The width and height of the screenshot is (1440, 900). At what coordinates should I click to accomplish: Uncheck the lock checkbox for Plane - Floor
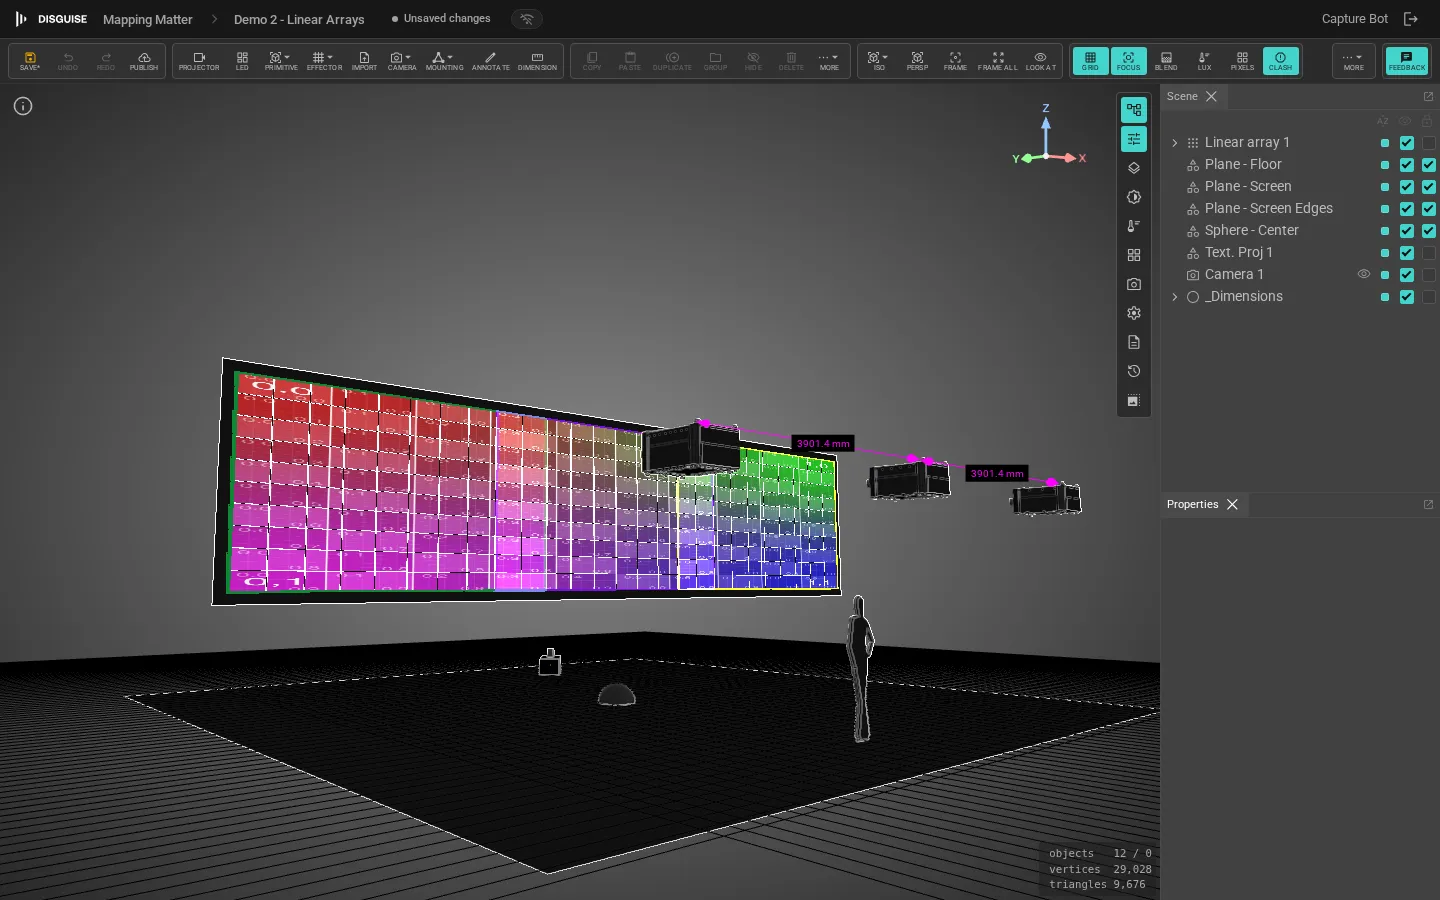pos(1429,165)
